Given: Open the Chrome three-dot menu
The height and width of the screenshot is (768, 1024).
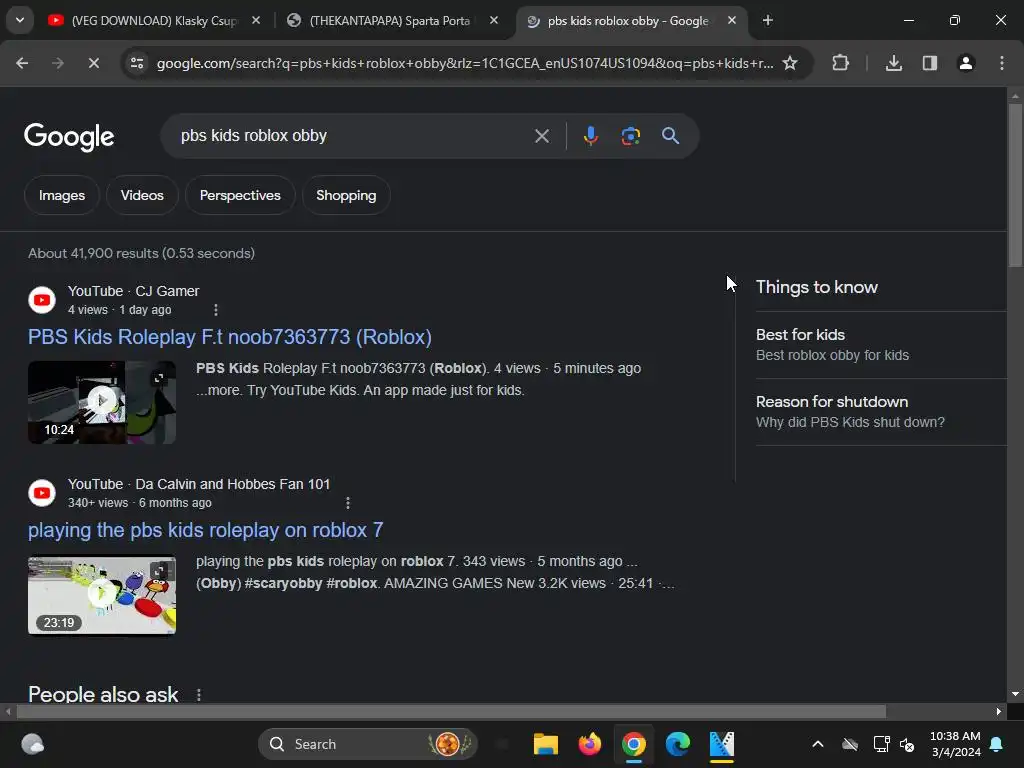Looking at the screenshot, I should click(1002, 63).
